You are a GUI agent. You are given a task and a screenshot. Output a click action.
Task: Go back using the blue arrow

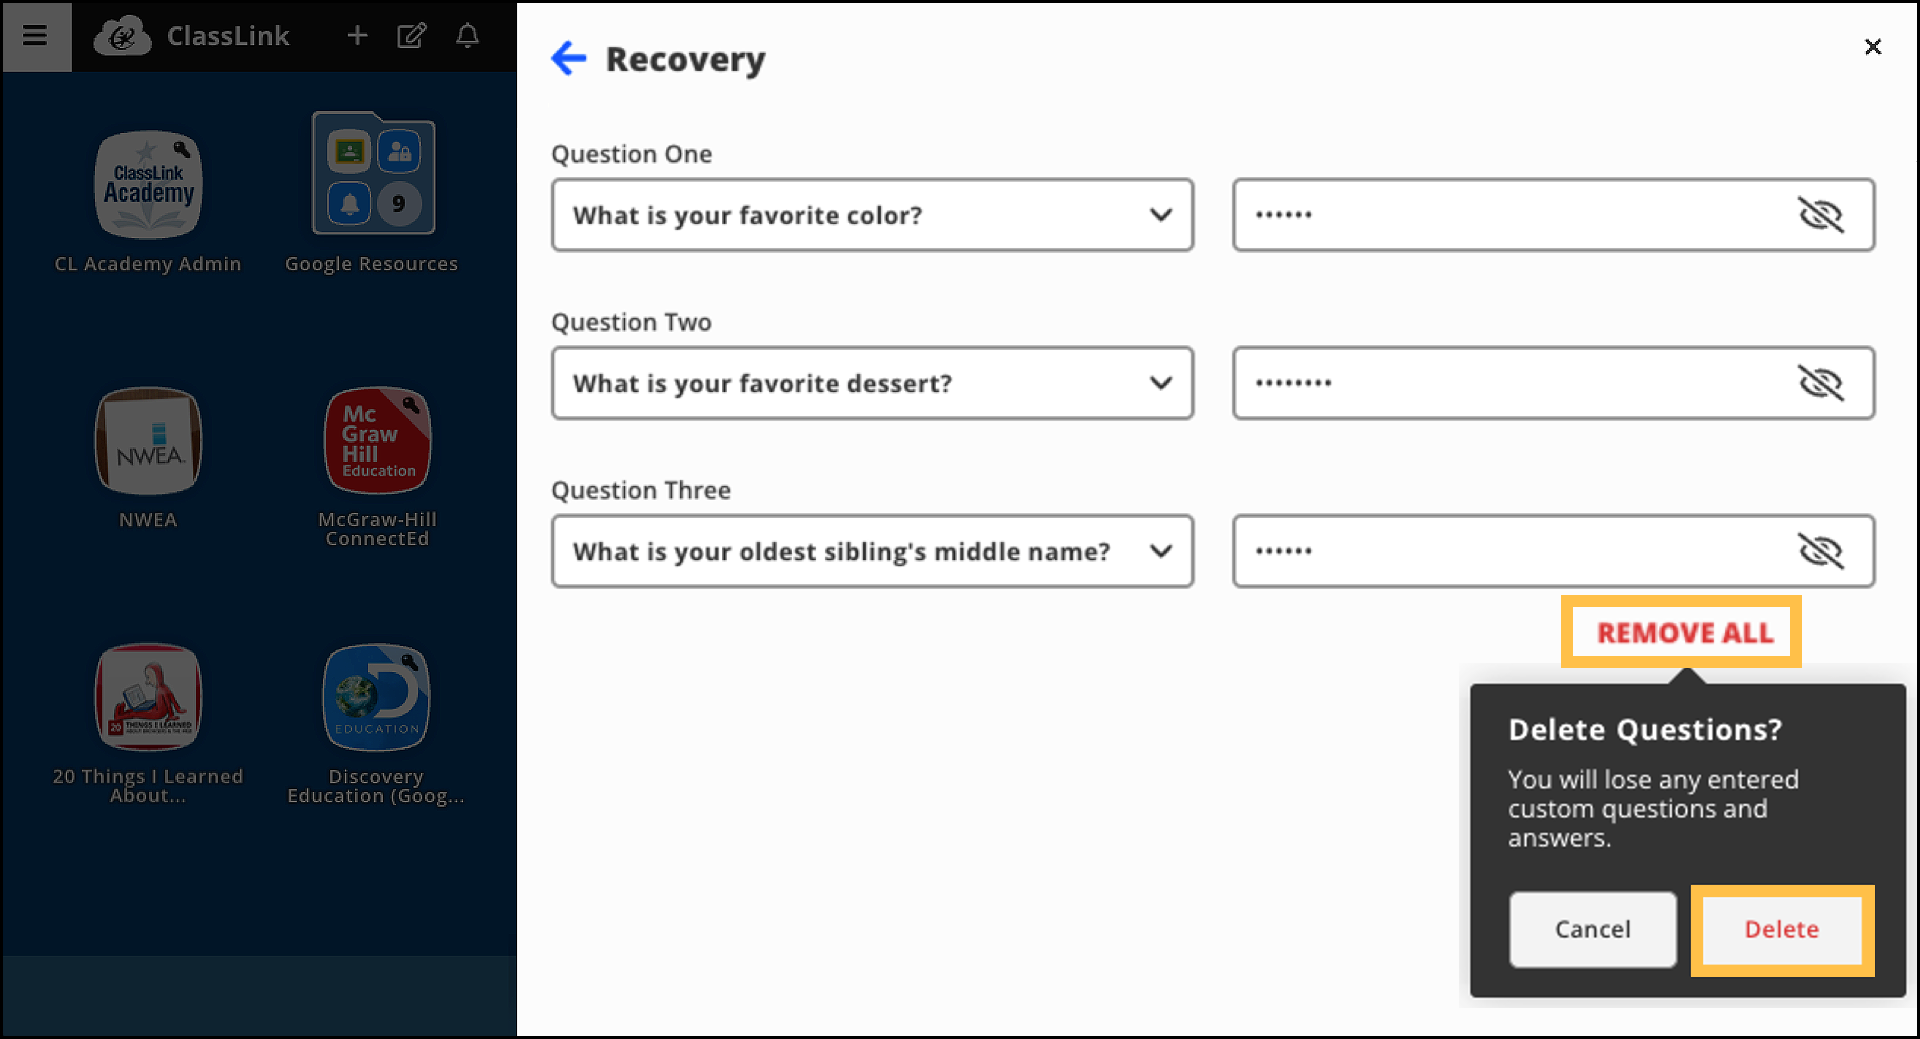[568, 58]
